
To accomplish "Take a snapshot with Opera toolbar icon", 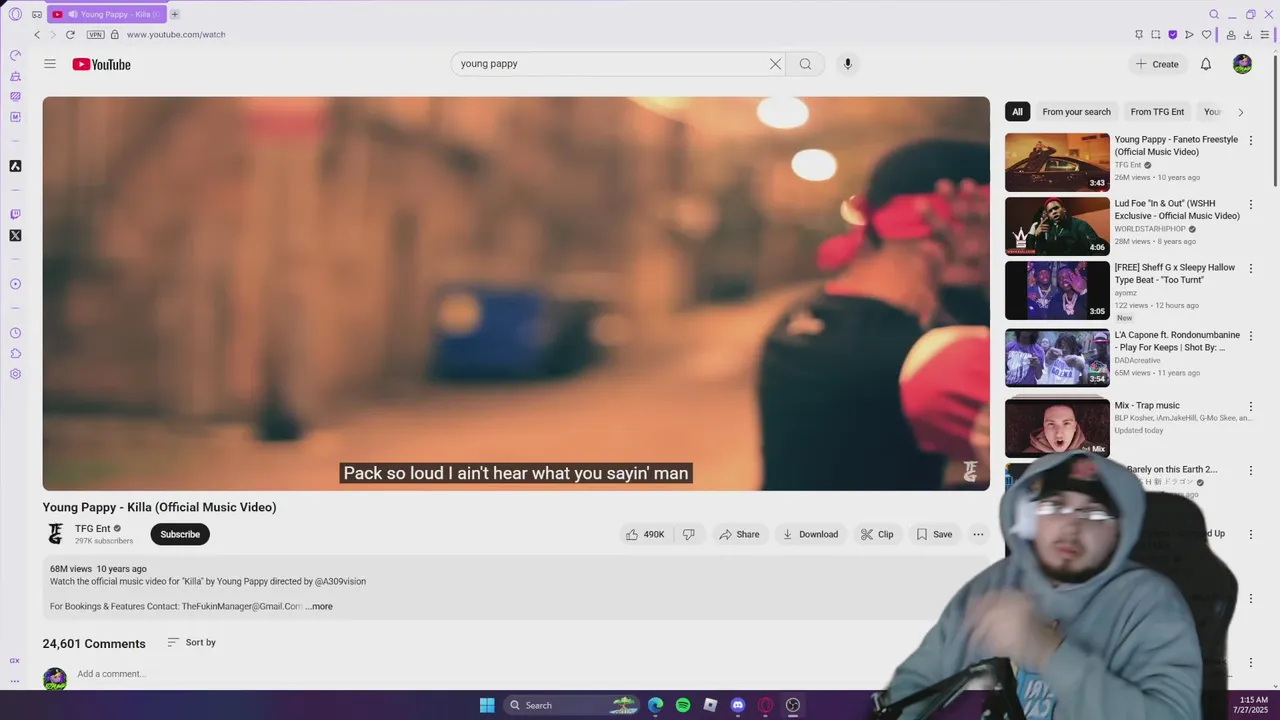I will (1156, 34).
